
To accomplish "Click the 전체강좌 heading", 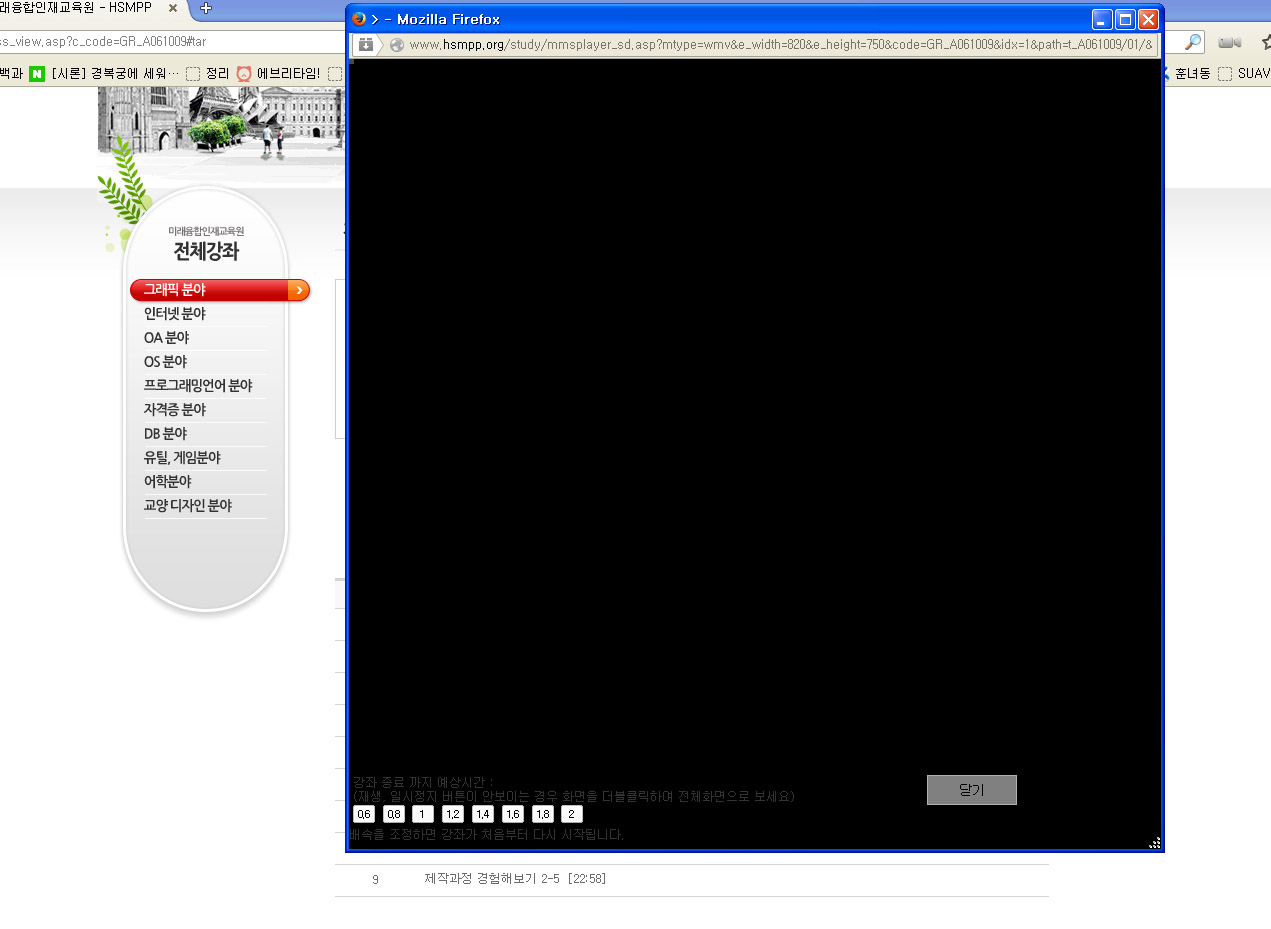I will coord(206,252).
